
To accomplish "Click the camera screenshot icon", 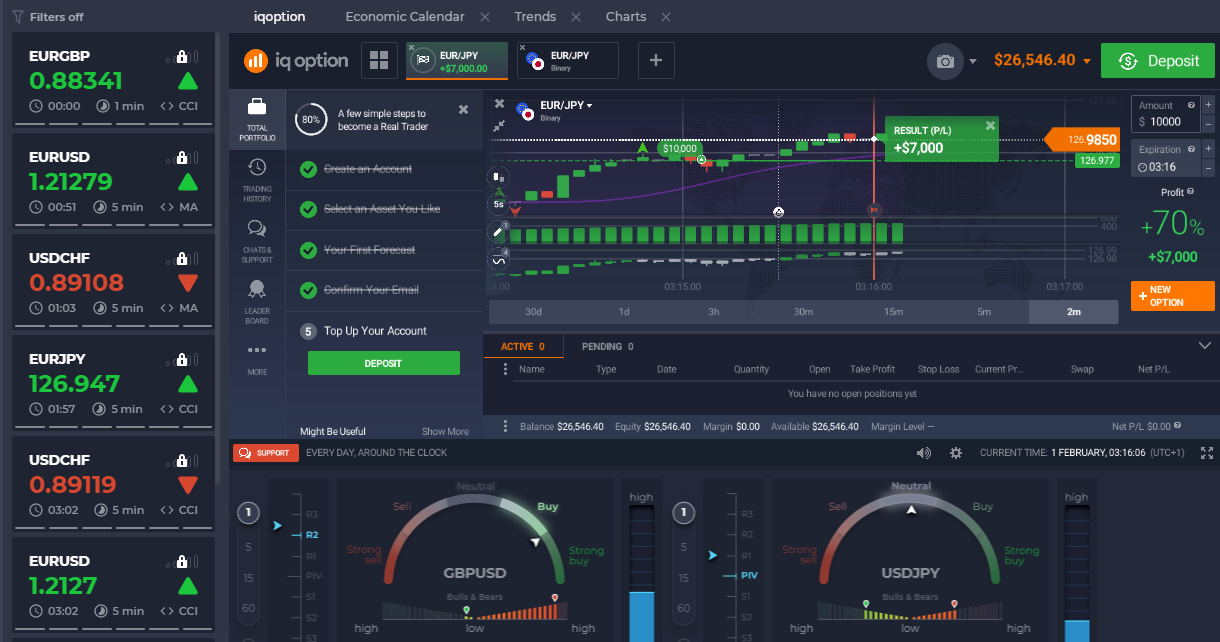I will pyautogui.click(x=945, y=61).
